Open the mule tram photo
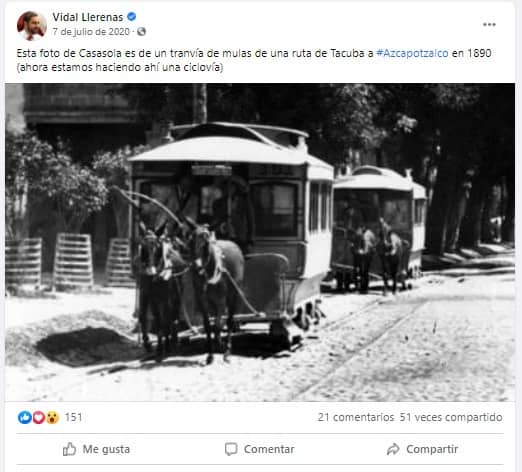 [260, 242]
